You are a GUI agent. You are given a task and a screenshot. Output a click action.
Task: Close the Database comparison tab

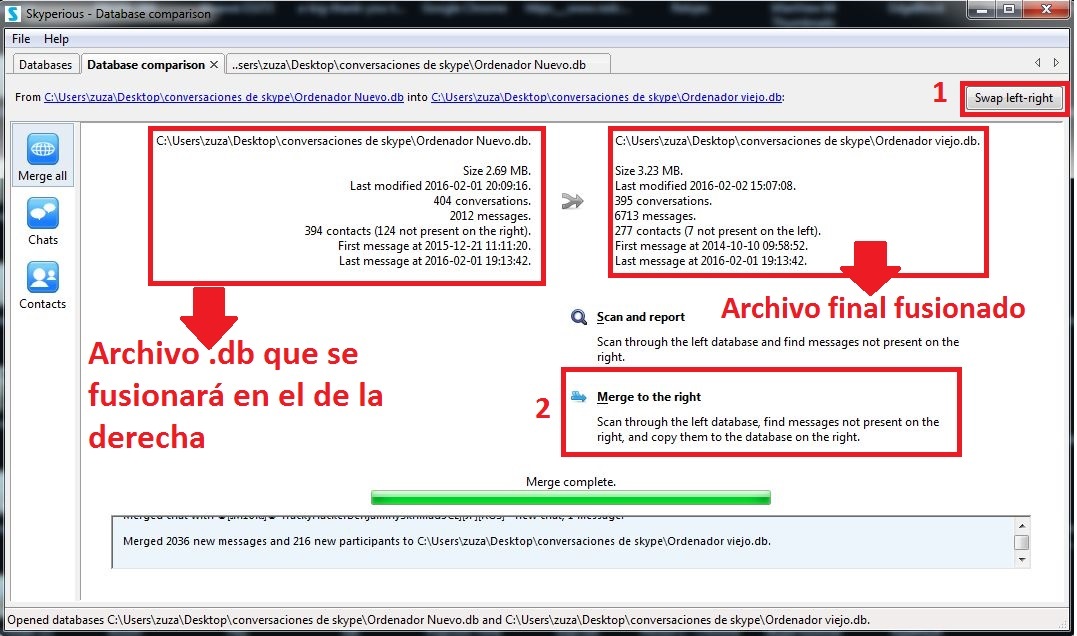pyautogui.click(x=214, y=65)
